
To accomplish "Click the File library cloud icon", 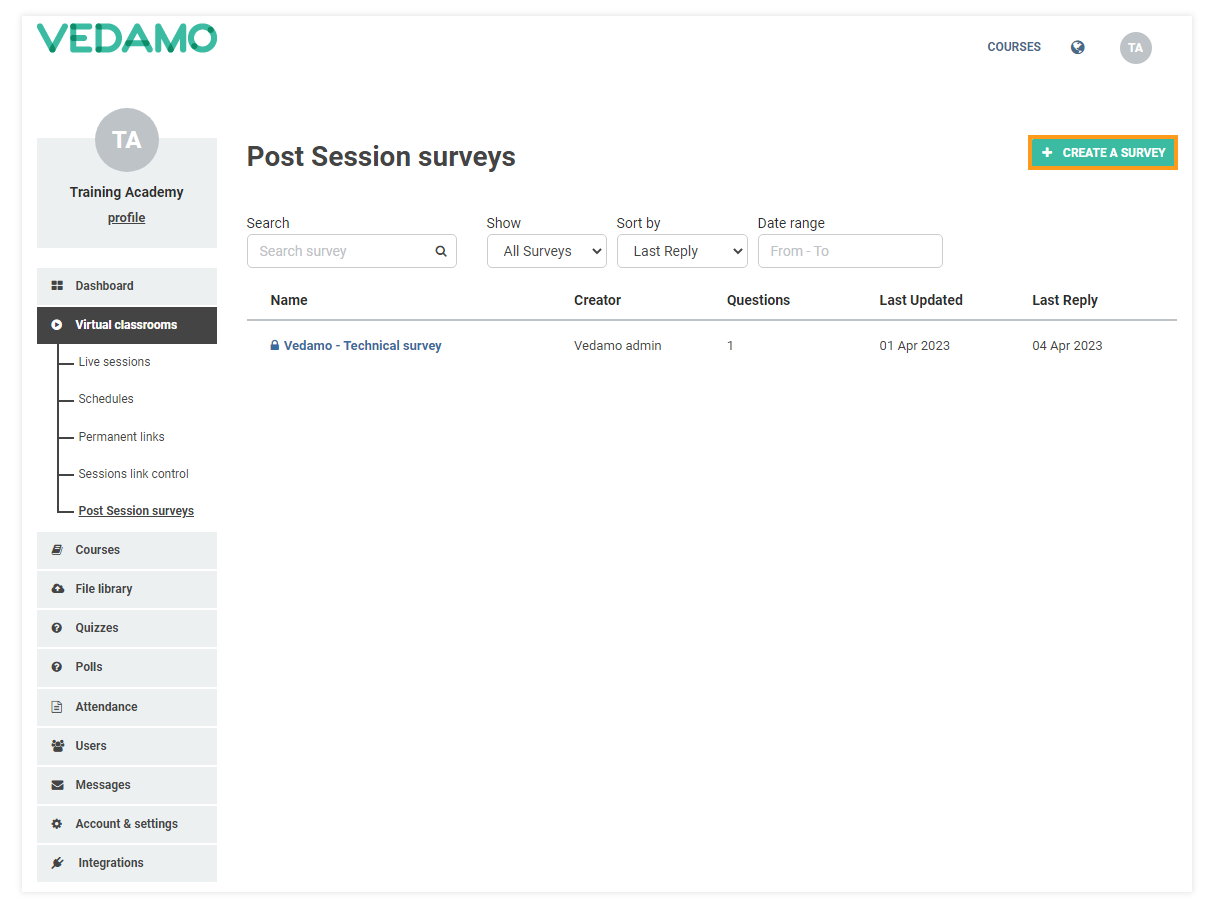I will point(57,589).
